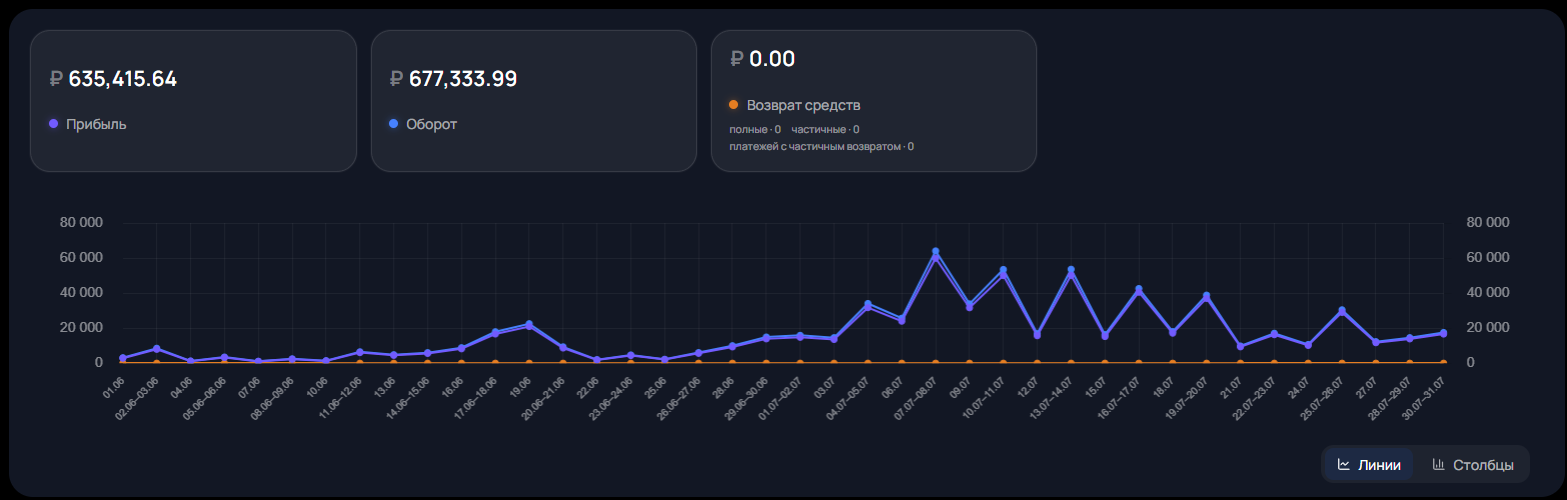
Task: Select the turnover amount 677,333.99
Action: (463, 79)
